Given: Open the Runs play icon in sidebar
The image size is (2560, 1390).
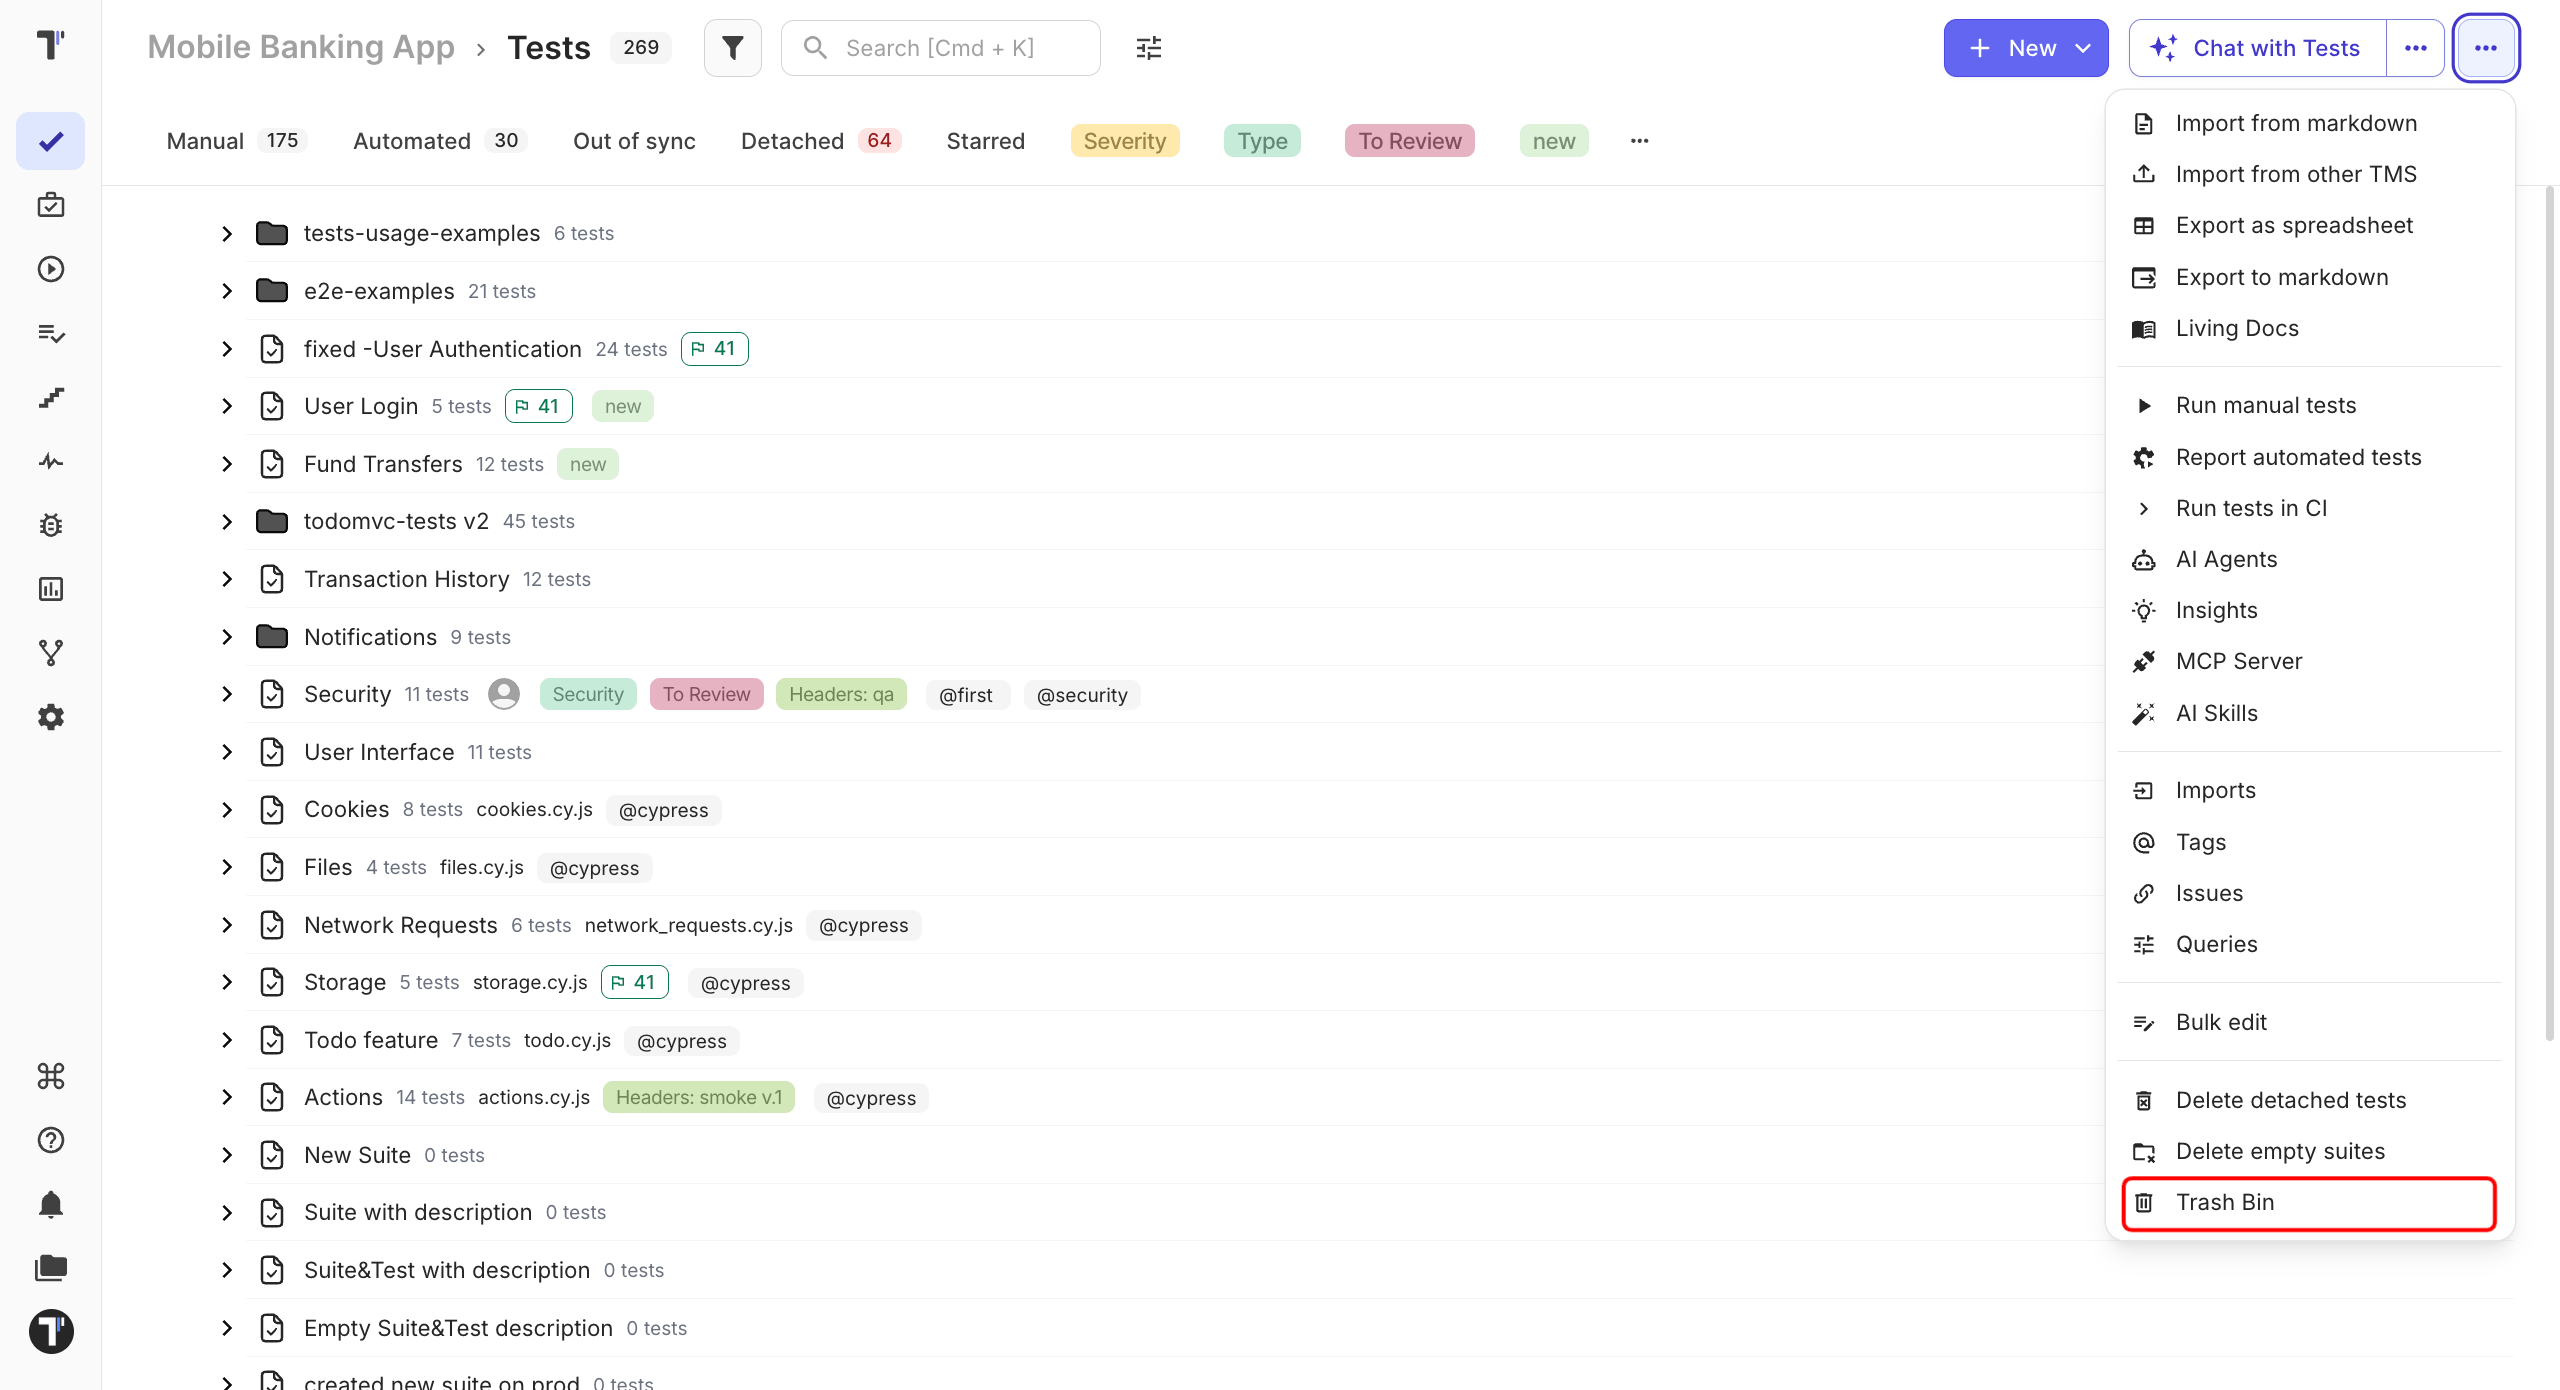Looking at the screenshot, I should [x=51, y=269].
